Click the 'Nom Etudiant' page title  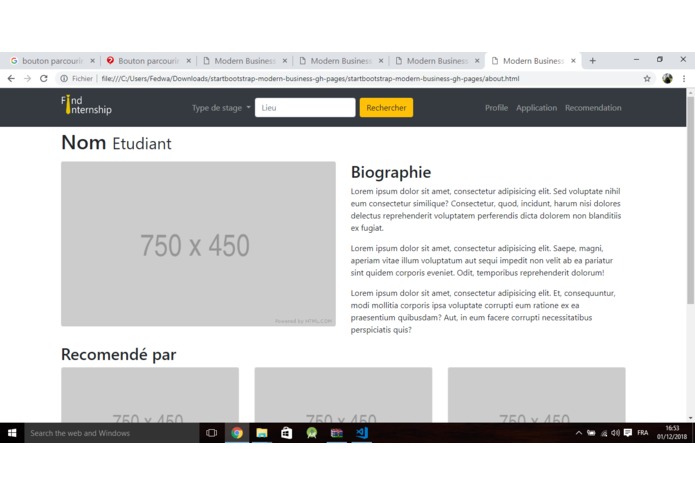tap(116, 143)
